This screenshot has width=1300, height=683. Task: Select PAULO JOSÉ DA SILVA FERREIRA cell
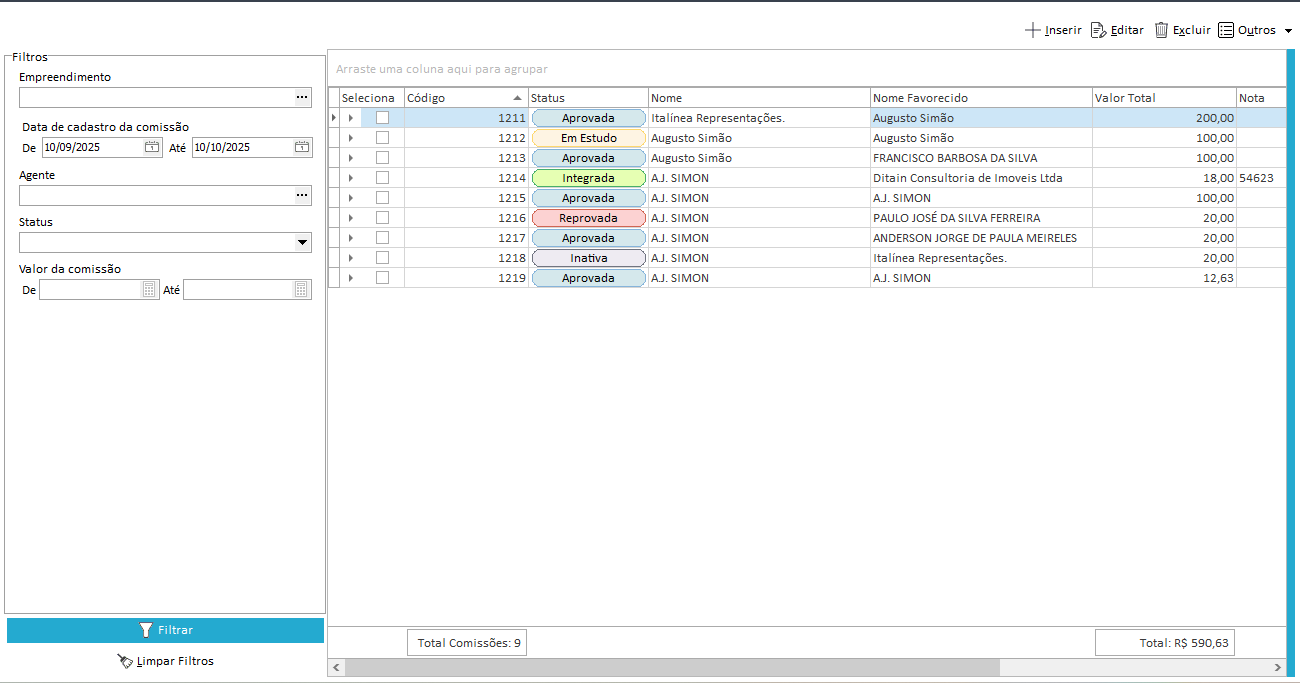point(981,218)
